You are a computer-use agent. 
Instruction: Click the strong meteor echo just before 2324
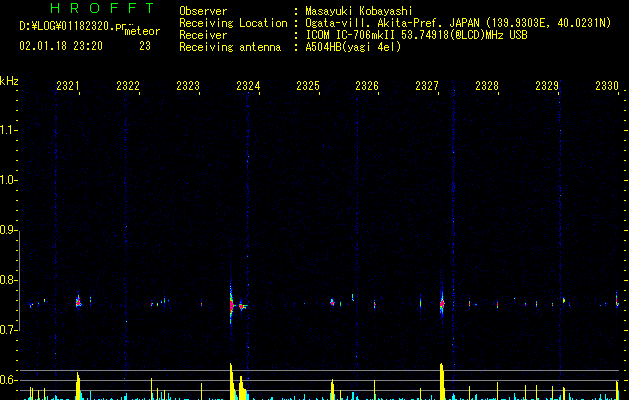click(231, 306)
